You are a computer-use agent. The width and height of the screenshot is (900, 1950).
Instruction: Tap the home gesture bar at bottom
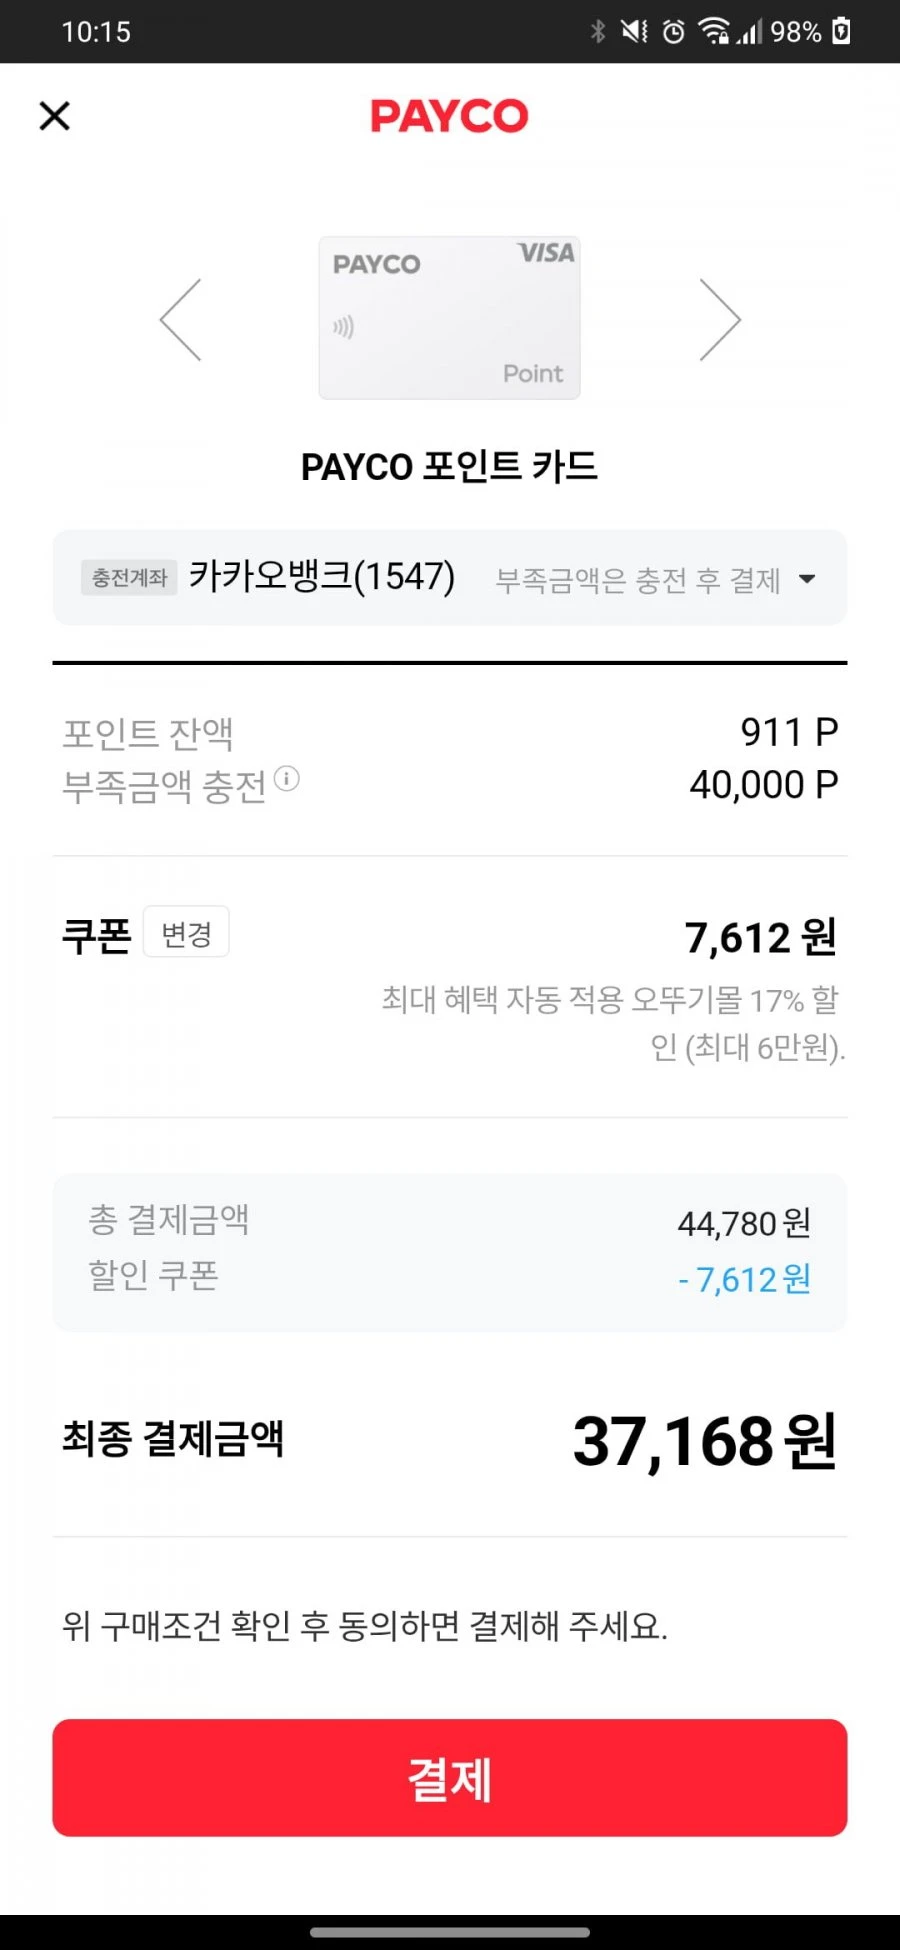point(450,1932)
